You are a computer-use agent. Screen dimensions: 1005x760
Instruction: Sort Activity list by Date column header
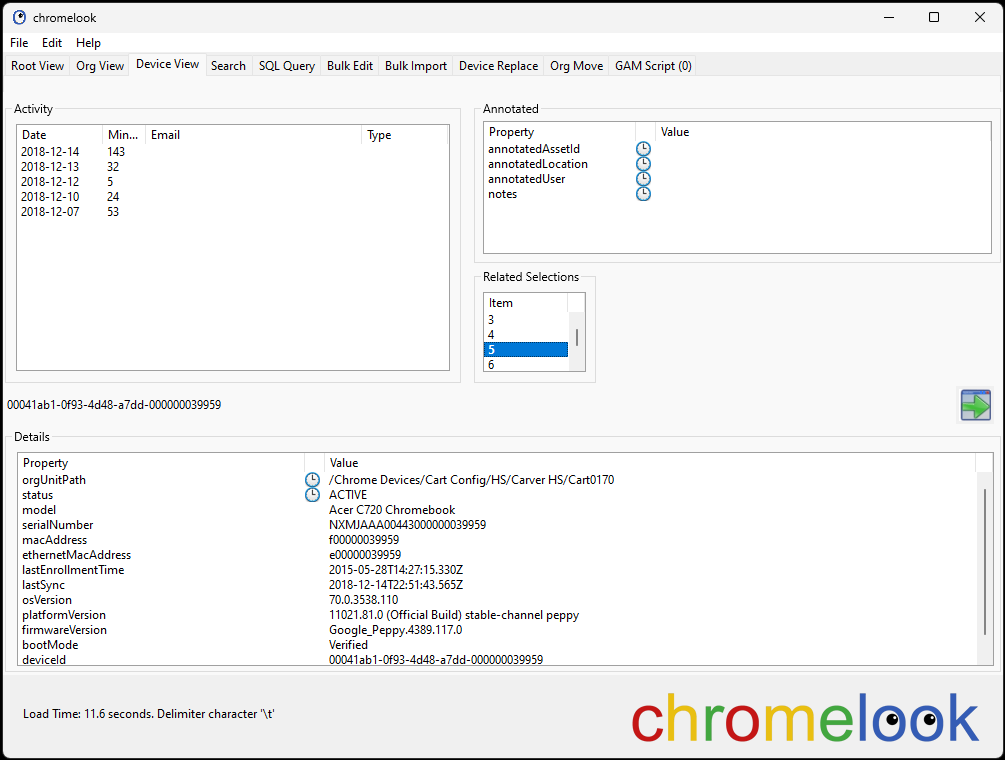coord(60,135)
